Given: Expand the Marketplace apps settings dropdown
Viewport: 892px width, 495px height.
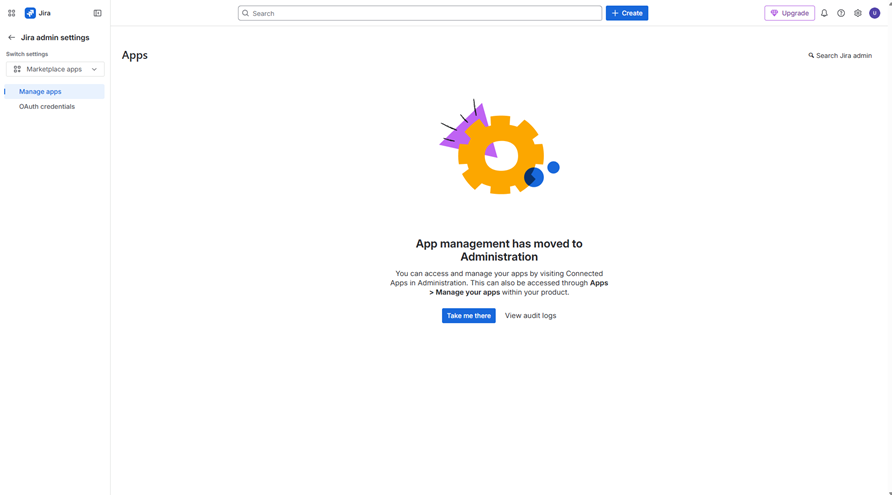Looking at the screenshot, I should tap(55, 69).
